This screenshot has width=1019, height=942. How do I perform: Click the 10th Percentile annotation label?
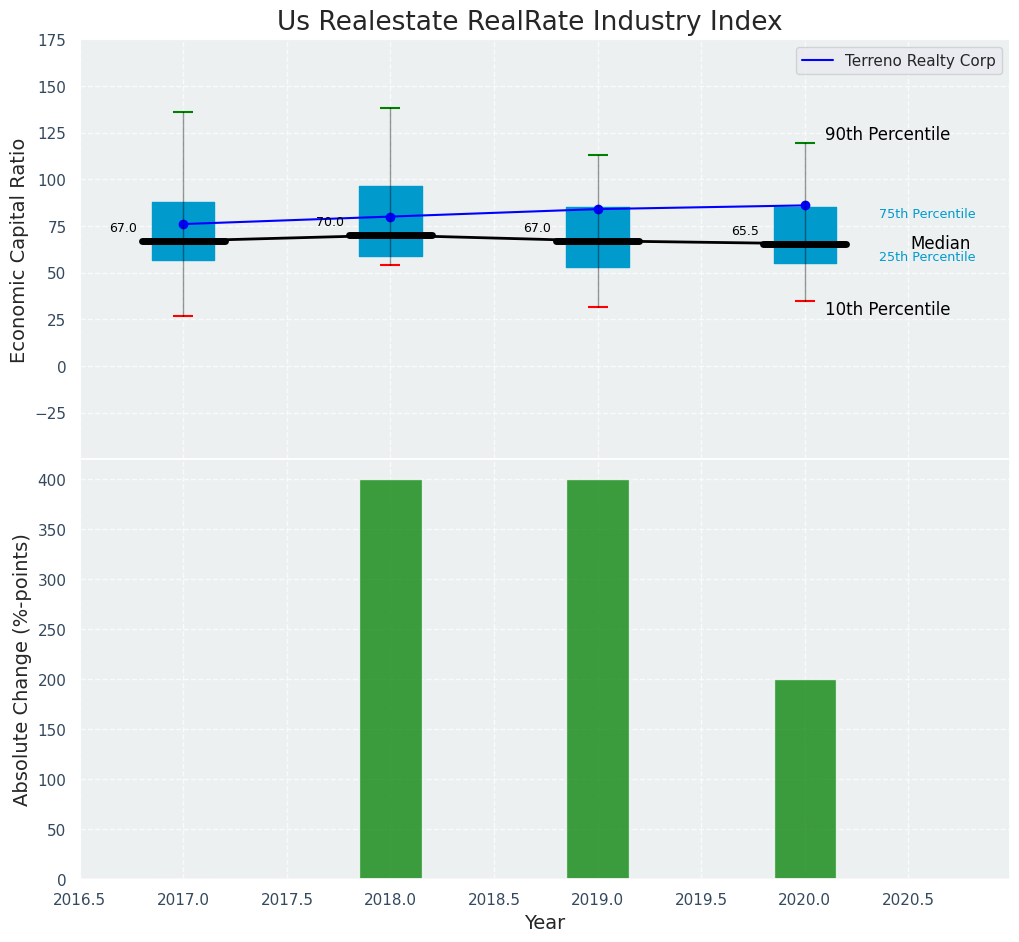tap(887, 309)
